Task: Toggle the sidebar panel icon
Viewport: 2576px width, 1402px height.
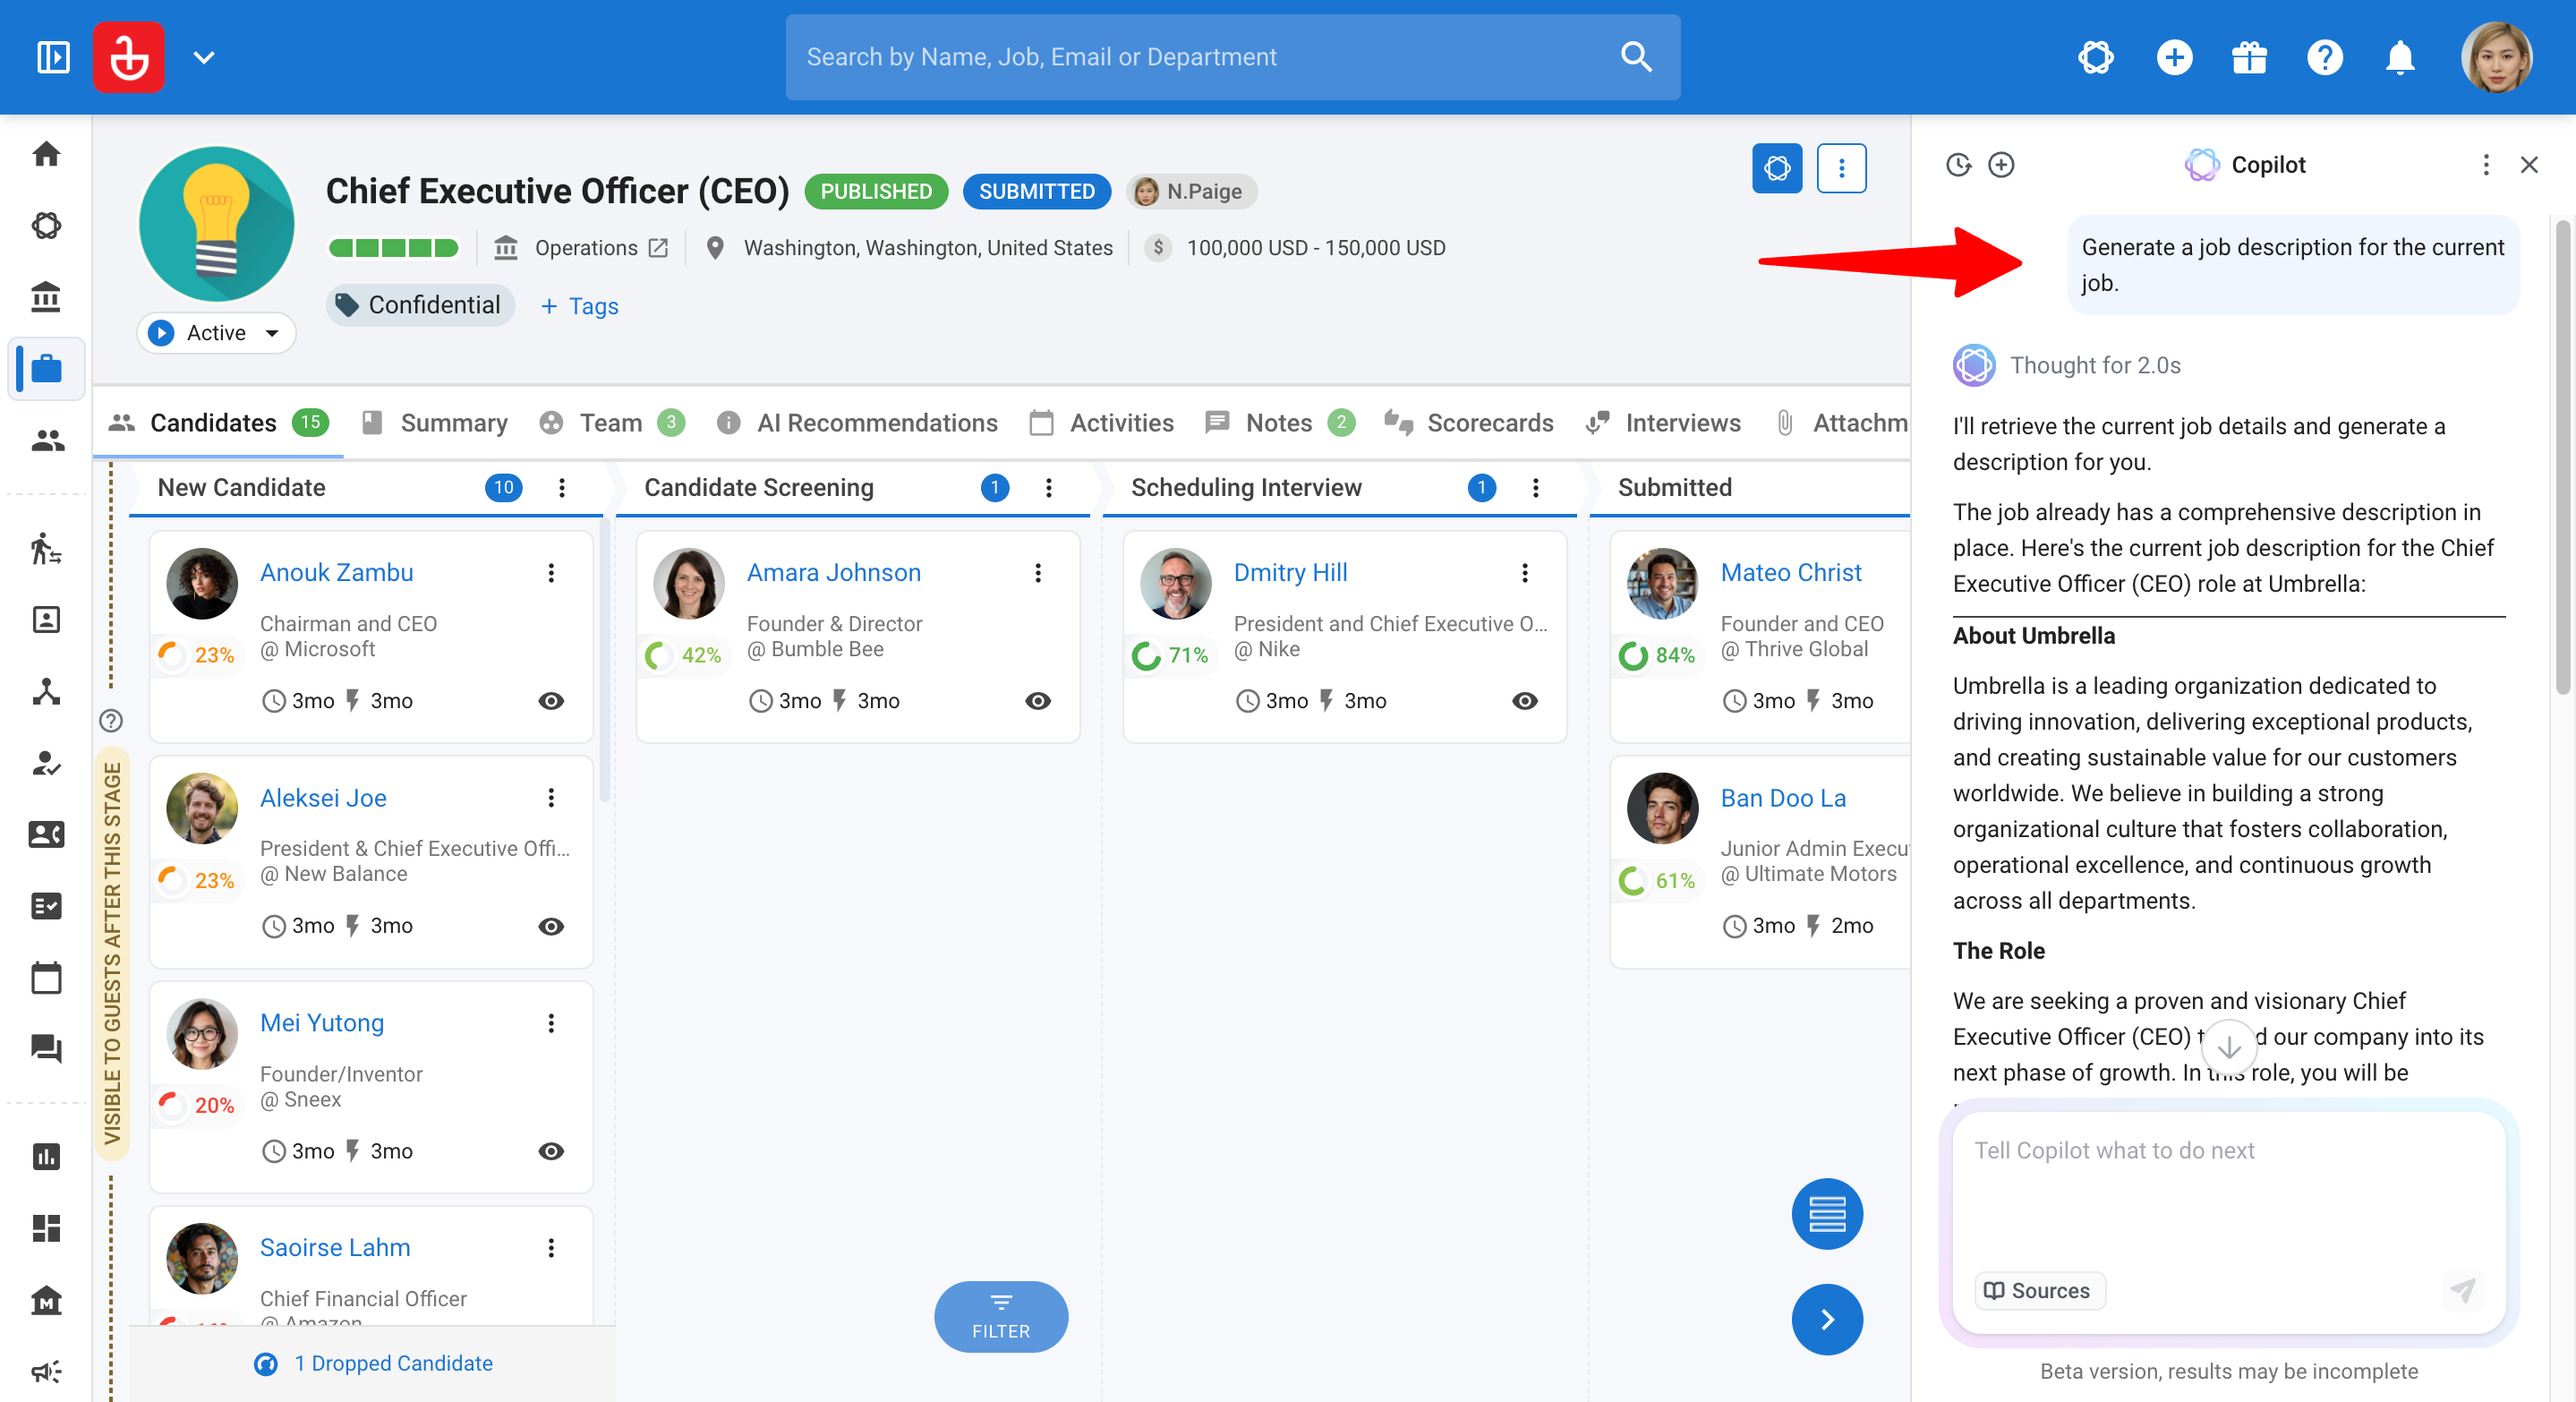Action: point(53,57)
